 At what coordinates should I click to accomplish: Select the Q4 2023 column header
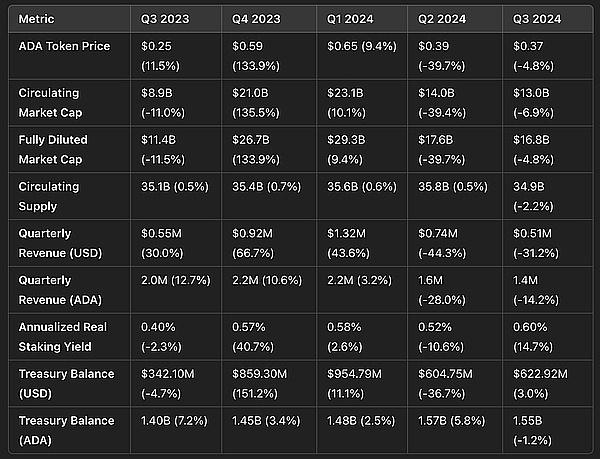(x=256, y=19)
